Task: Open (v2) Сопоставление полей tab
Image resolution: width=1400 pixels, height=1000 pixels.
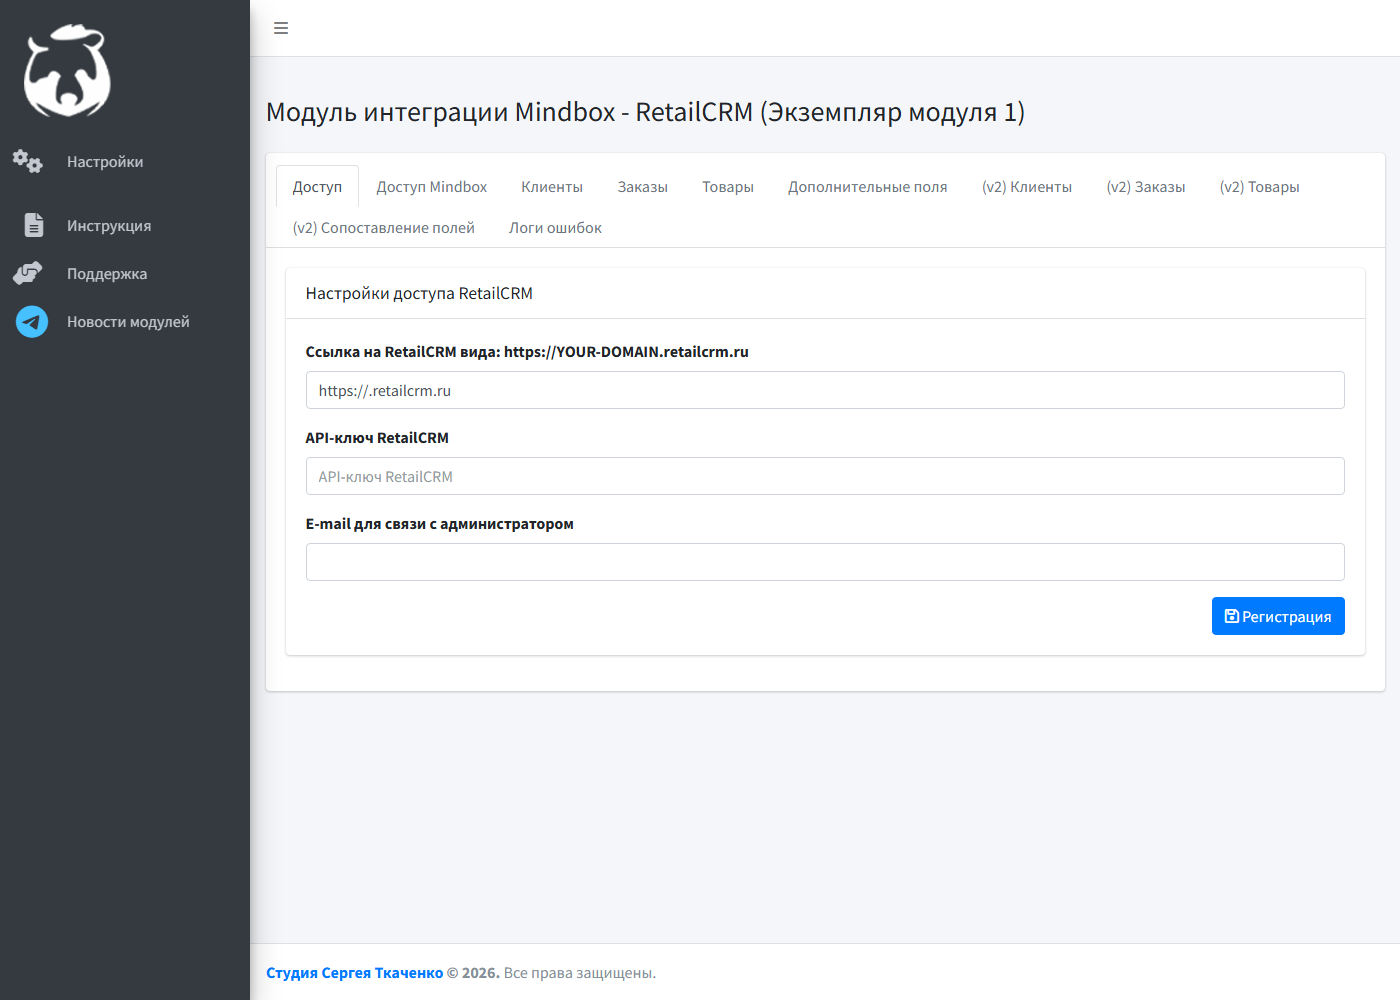Action: click(x=384, y=228)
